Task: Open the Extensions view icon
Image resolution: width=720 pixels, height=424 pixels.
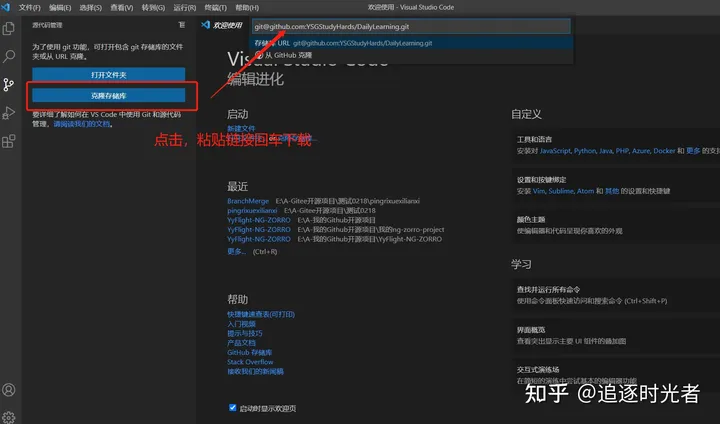Action: (9, 141)
